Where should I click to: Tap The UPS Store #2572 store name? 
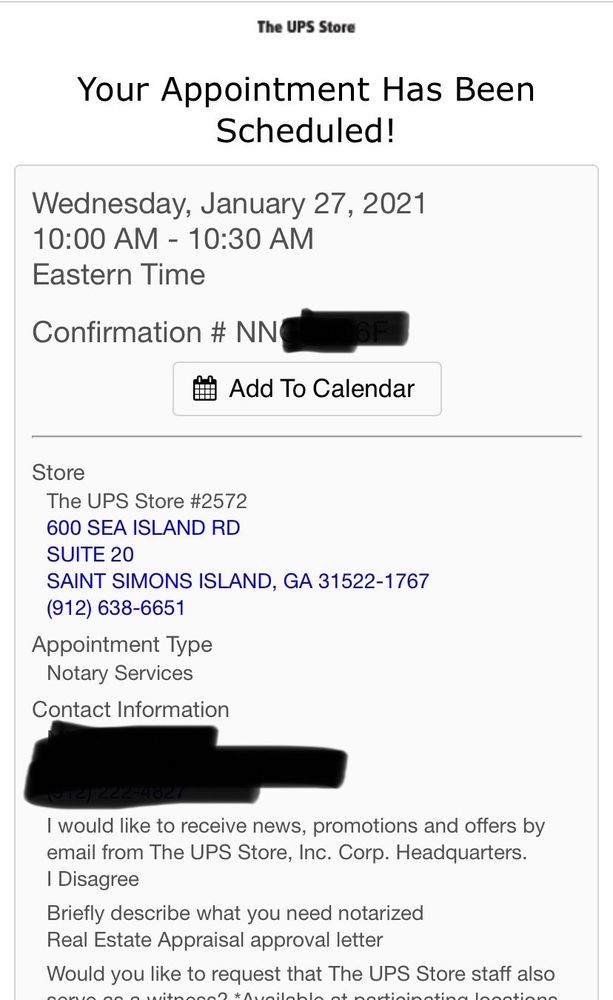(x=146, y=500)
